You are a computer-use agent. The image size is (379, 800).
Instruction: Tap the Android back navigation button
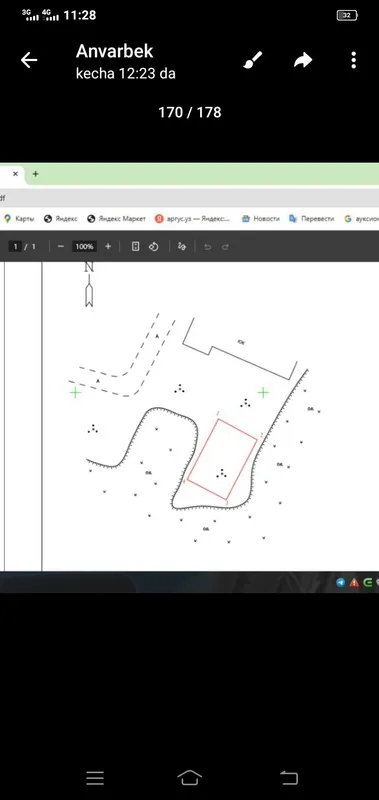[x=289, y=778]
